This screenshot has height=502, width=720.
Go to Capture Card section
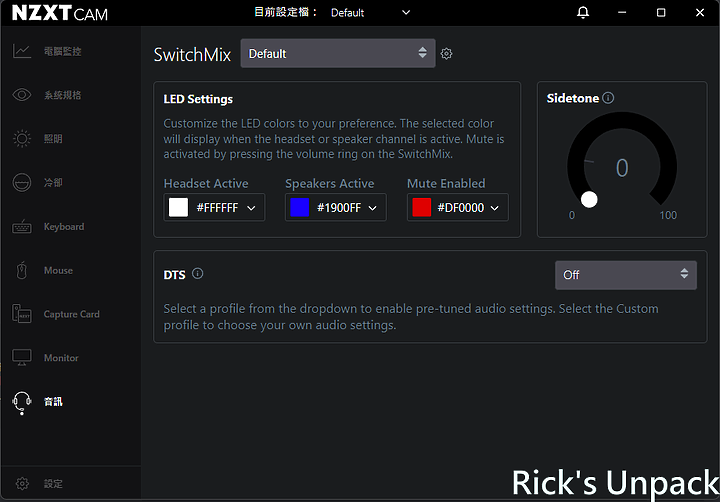pos(72,314)
